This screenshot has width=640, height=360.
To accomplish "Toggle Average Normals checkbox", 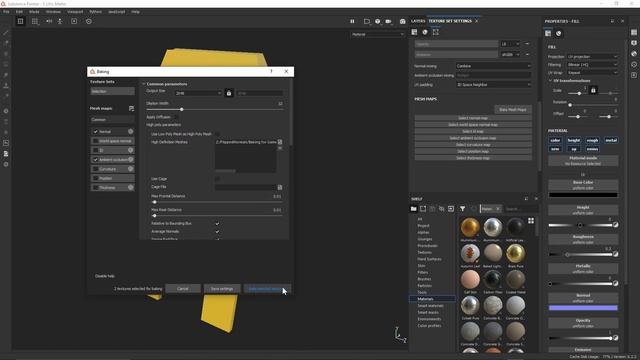I will click(x=217, y=231).
